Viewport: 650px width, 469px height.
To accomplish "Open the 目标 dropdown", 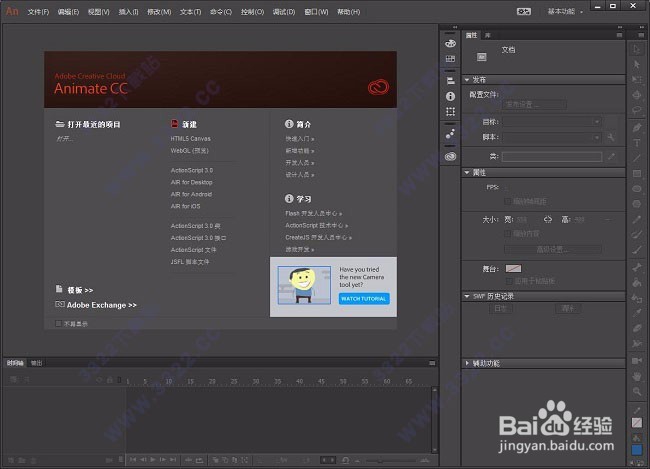I will point(552,122).
